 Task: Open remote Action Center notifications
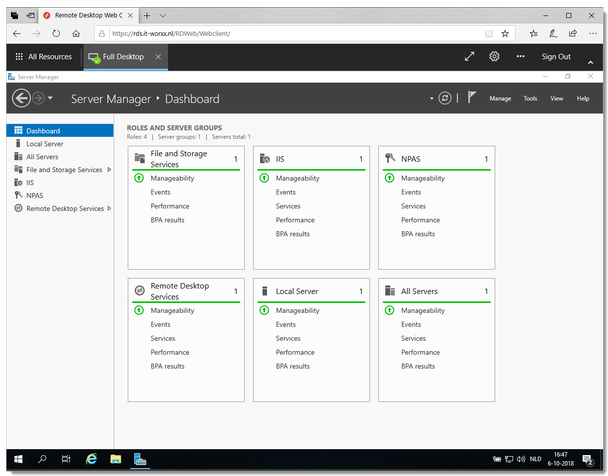[588, 460]
